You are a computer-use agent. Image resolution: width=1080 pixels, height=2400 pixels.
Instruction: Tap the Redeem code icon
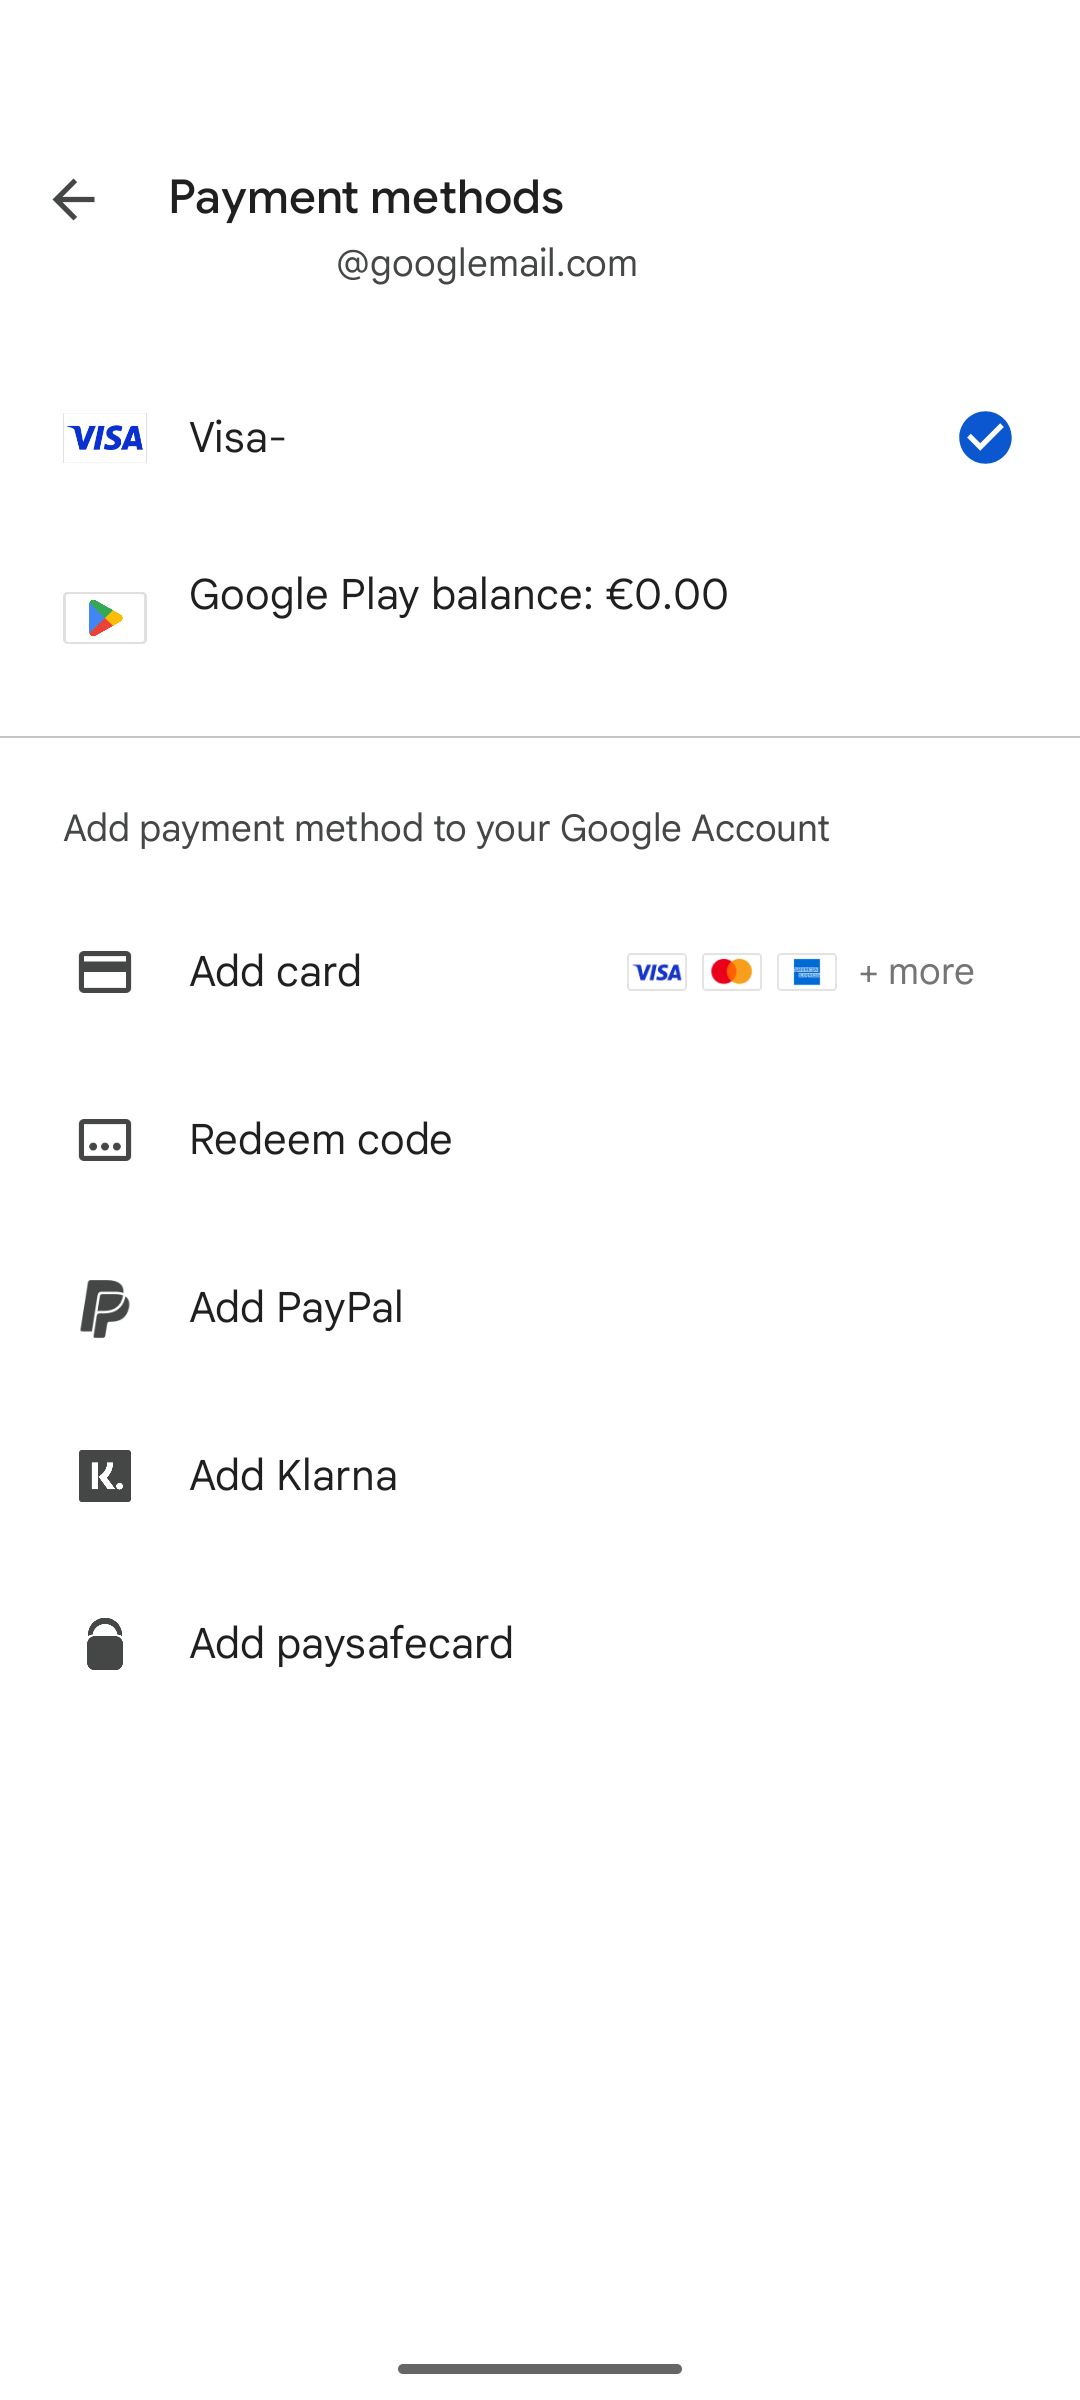[x=105, y=1140]
